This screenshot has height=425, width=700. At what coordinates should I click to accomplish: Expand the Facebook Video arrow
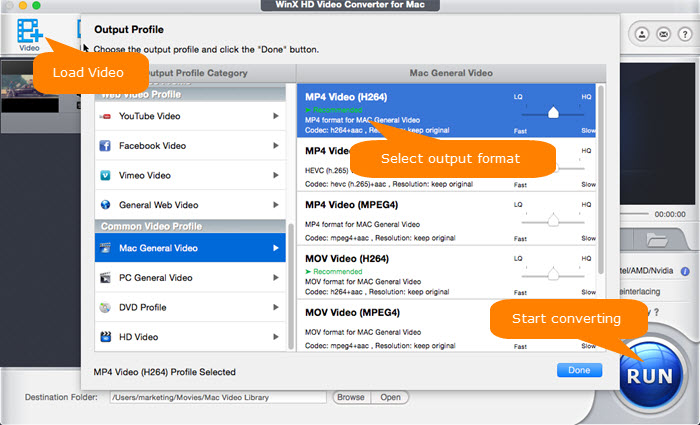click(276, 146)
